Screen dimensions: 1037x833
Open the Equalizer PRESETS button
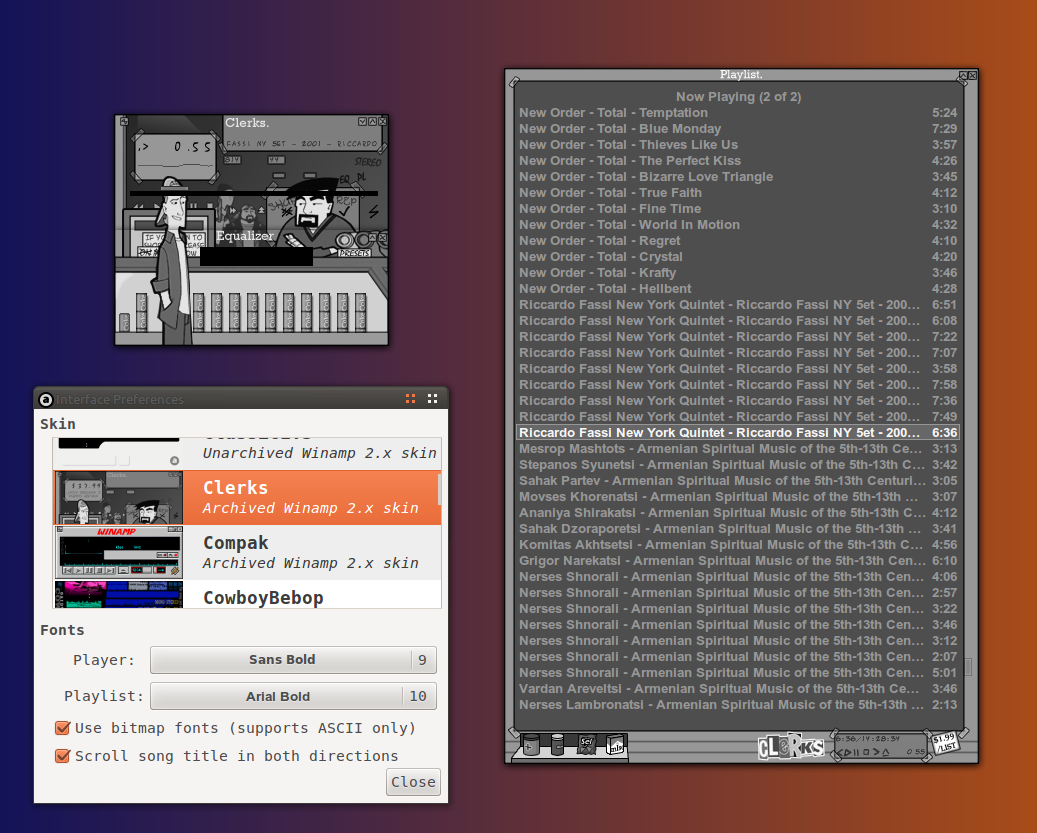tap(355, 253)
